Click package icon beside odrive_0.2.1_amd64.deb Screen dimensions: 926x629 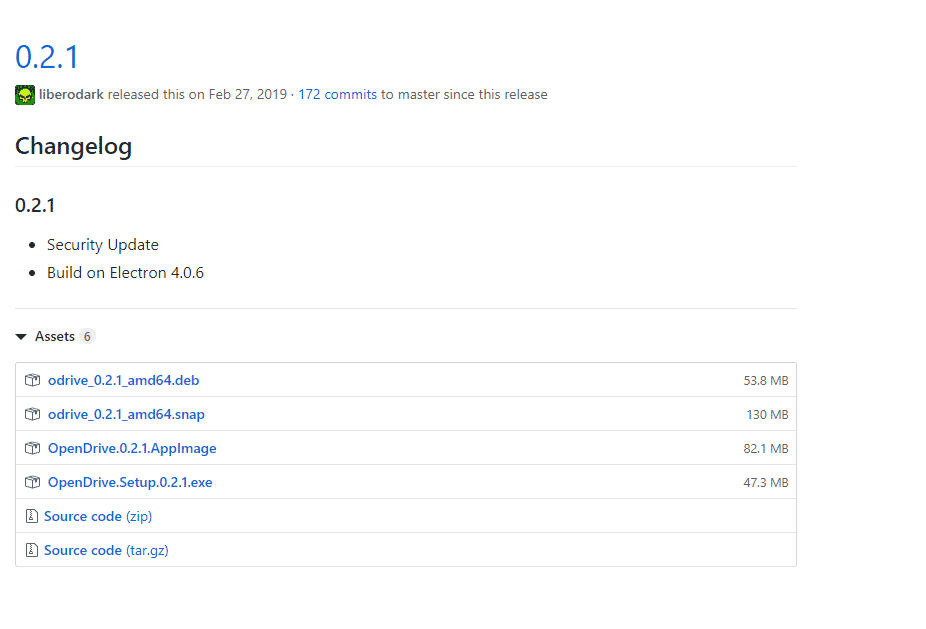(32, 380)
